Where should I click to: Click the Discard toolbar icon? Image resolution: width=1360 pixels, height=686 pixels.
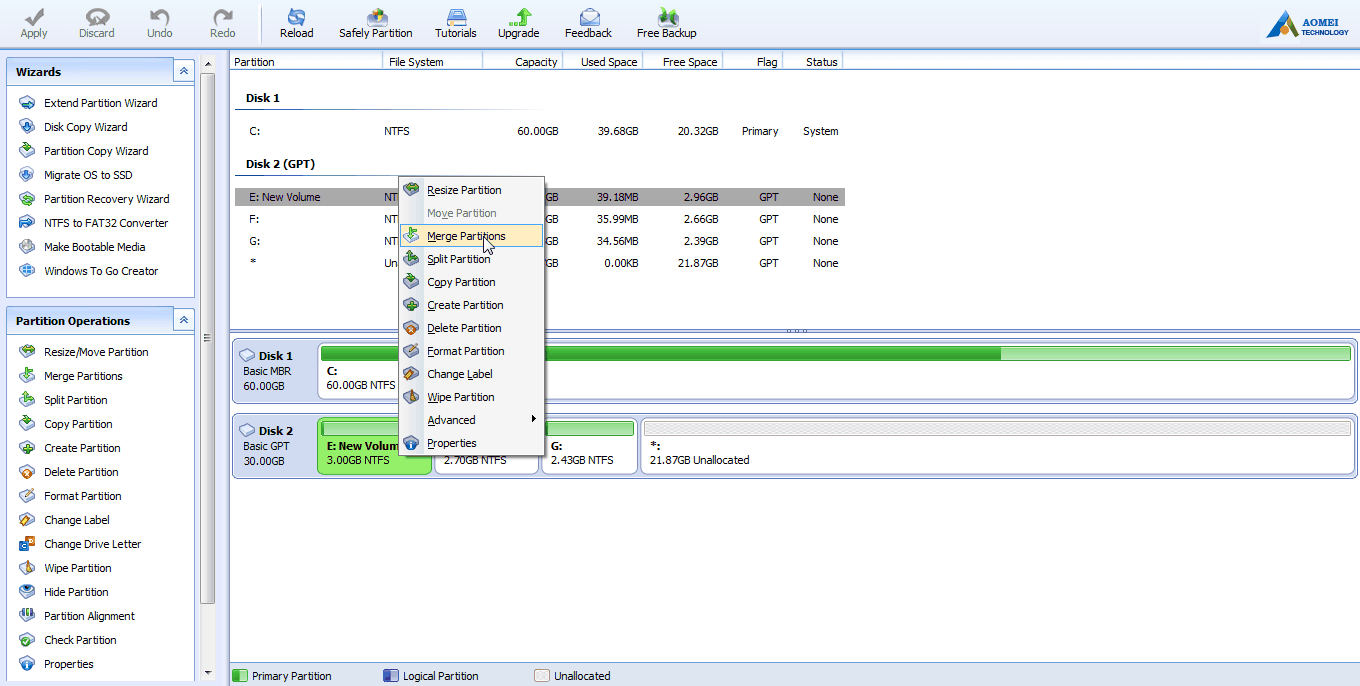[x=96, y=22]
